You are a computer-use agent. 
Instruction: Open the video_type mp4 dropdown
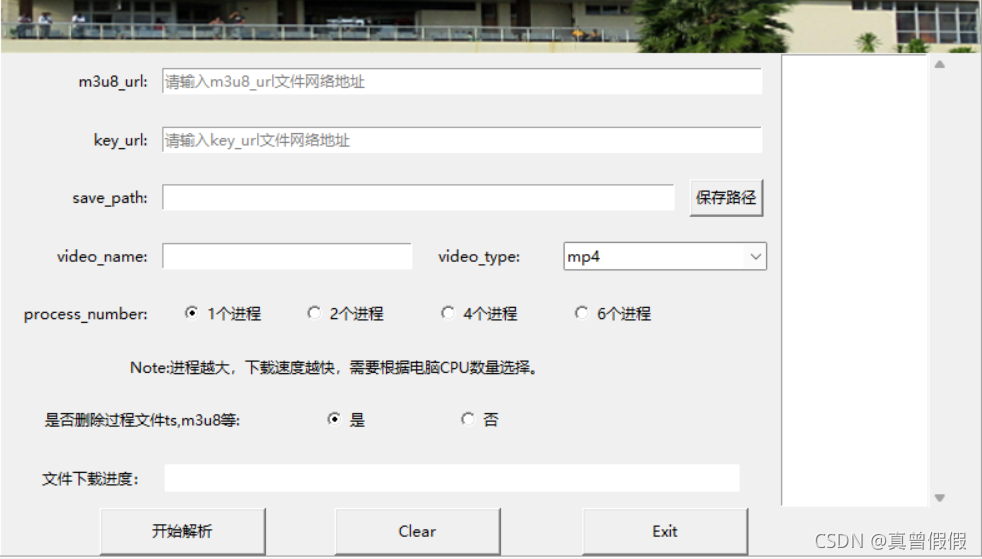(664, 256)
